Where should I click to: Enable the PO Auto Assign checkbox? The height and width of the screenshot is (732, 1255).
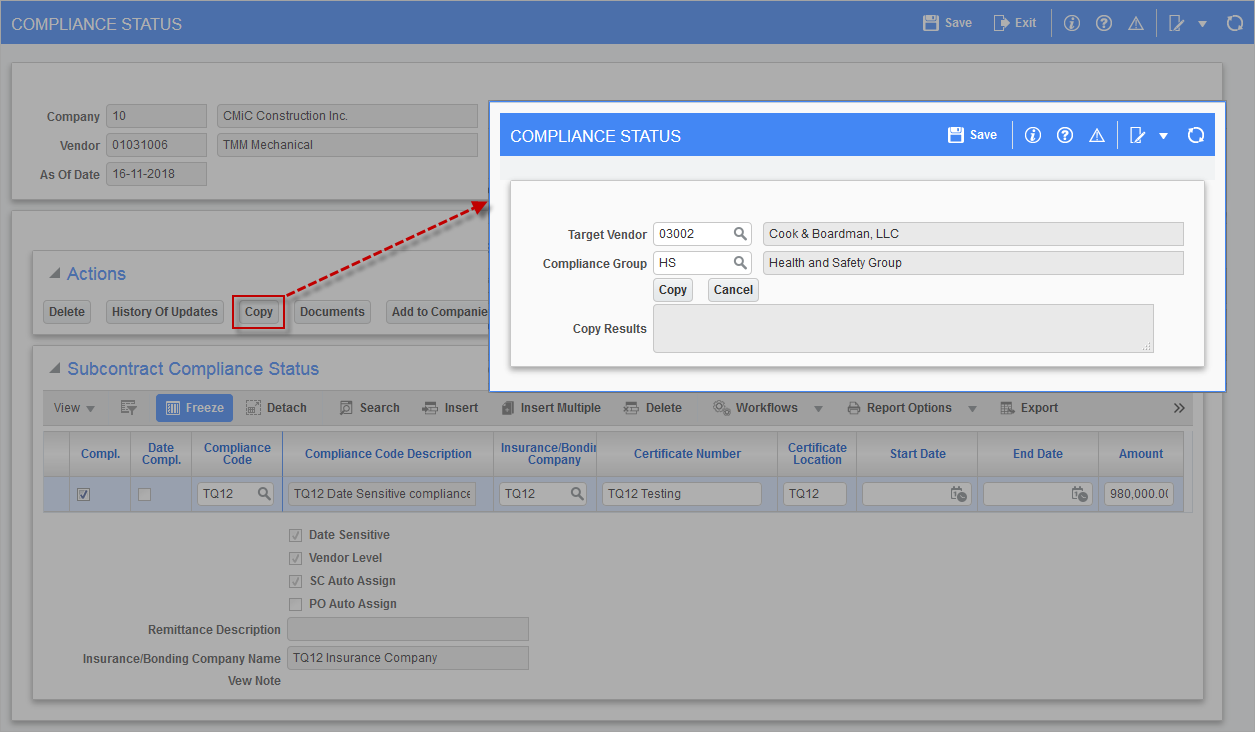click(x=296, y=603)
